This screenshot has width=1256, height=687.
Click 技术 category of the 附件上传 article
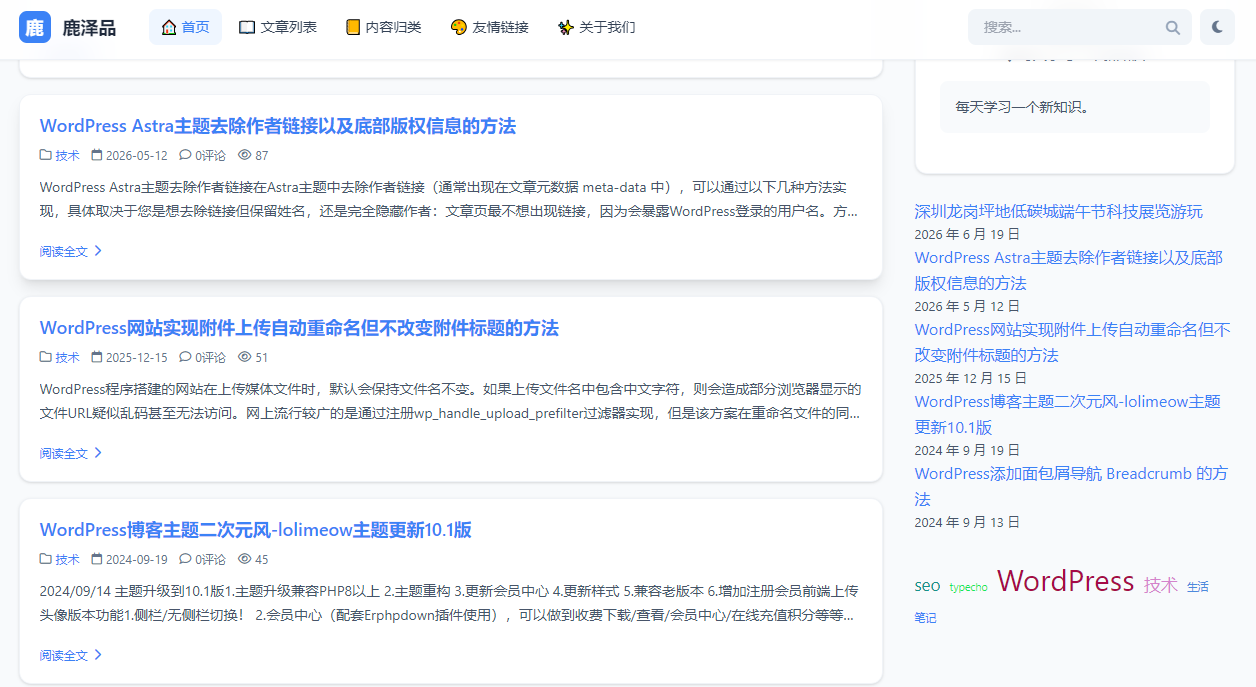click(67, 357)
